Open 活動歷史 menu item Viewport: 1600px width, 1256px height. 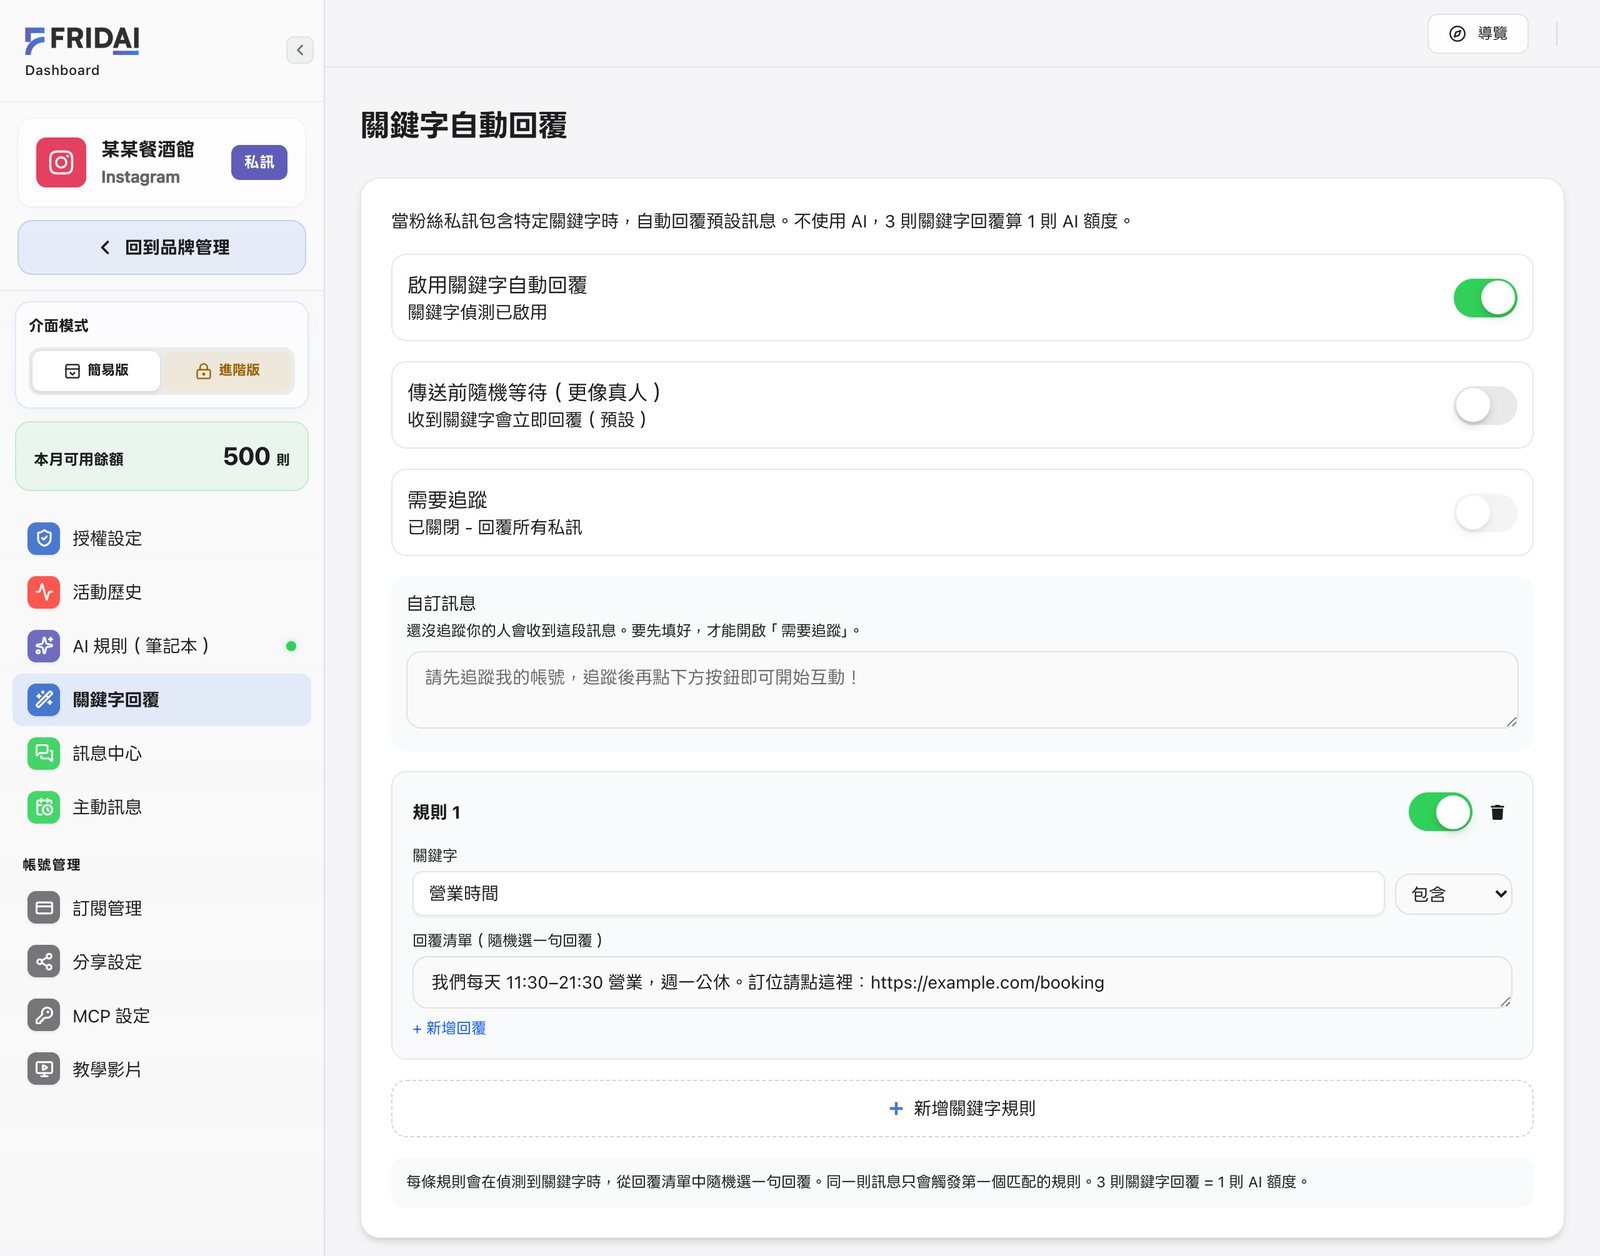tap(162, 592)
